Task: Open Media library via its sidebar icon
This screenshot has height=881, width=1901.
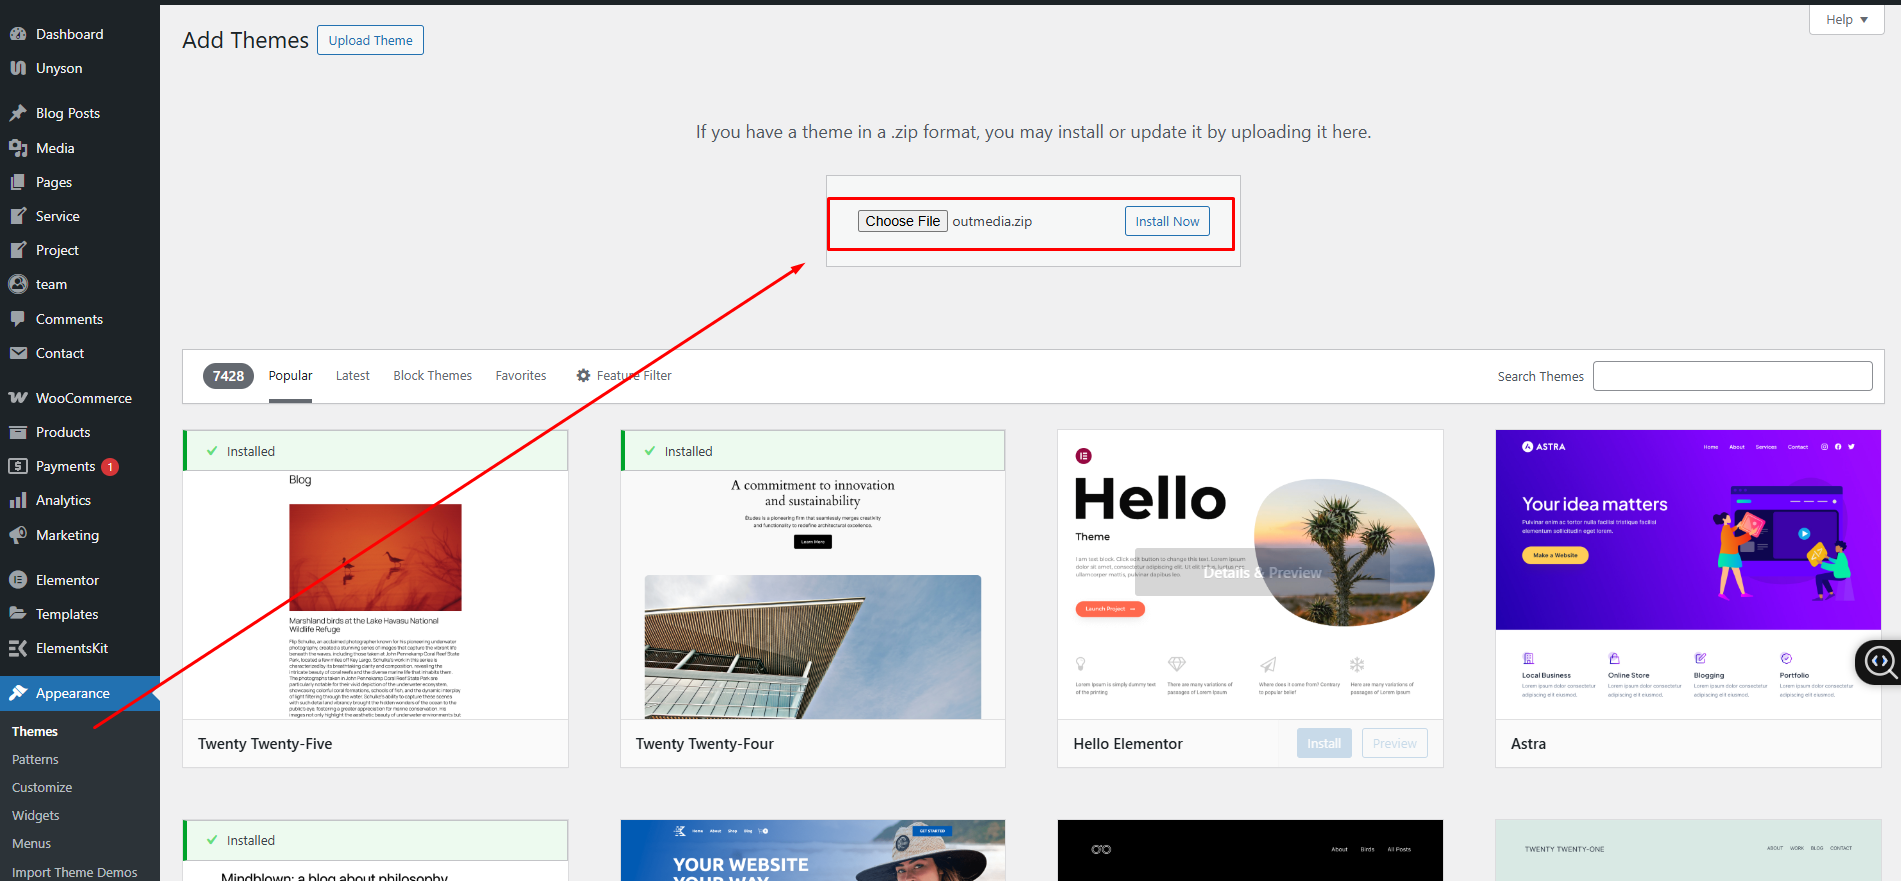Action: pos(18,148)
